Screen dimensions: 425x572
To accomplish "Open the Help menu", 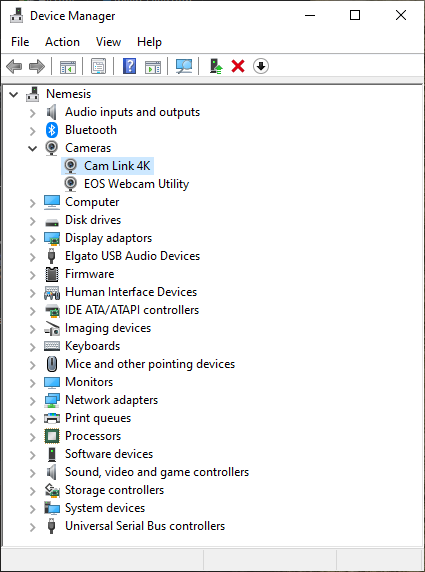I will click(149, 42).
